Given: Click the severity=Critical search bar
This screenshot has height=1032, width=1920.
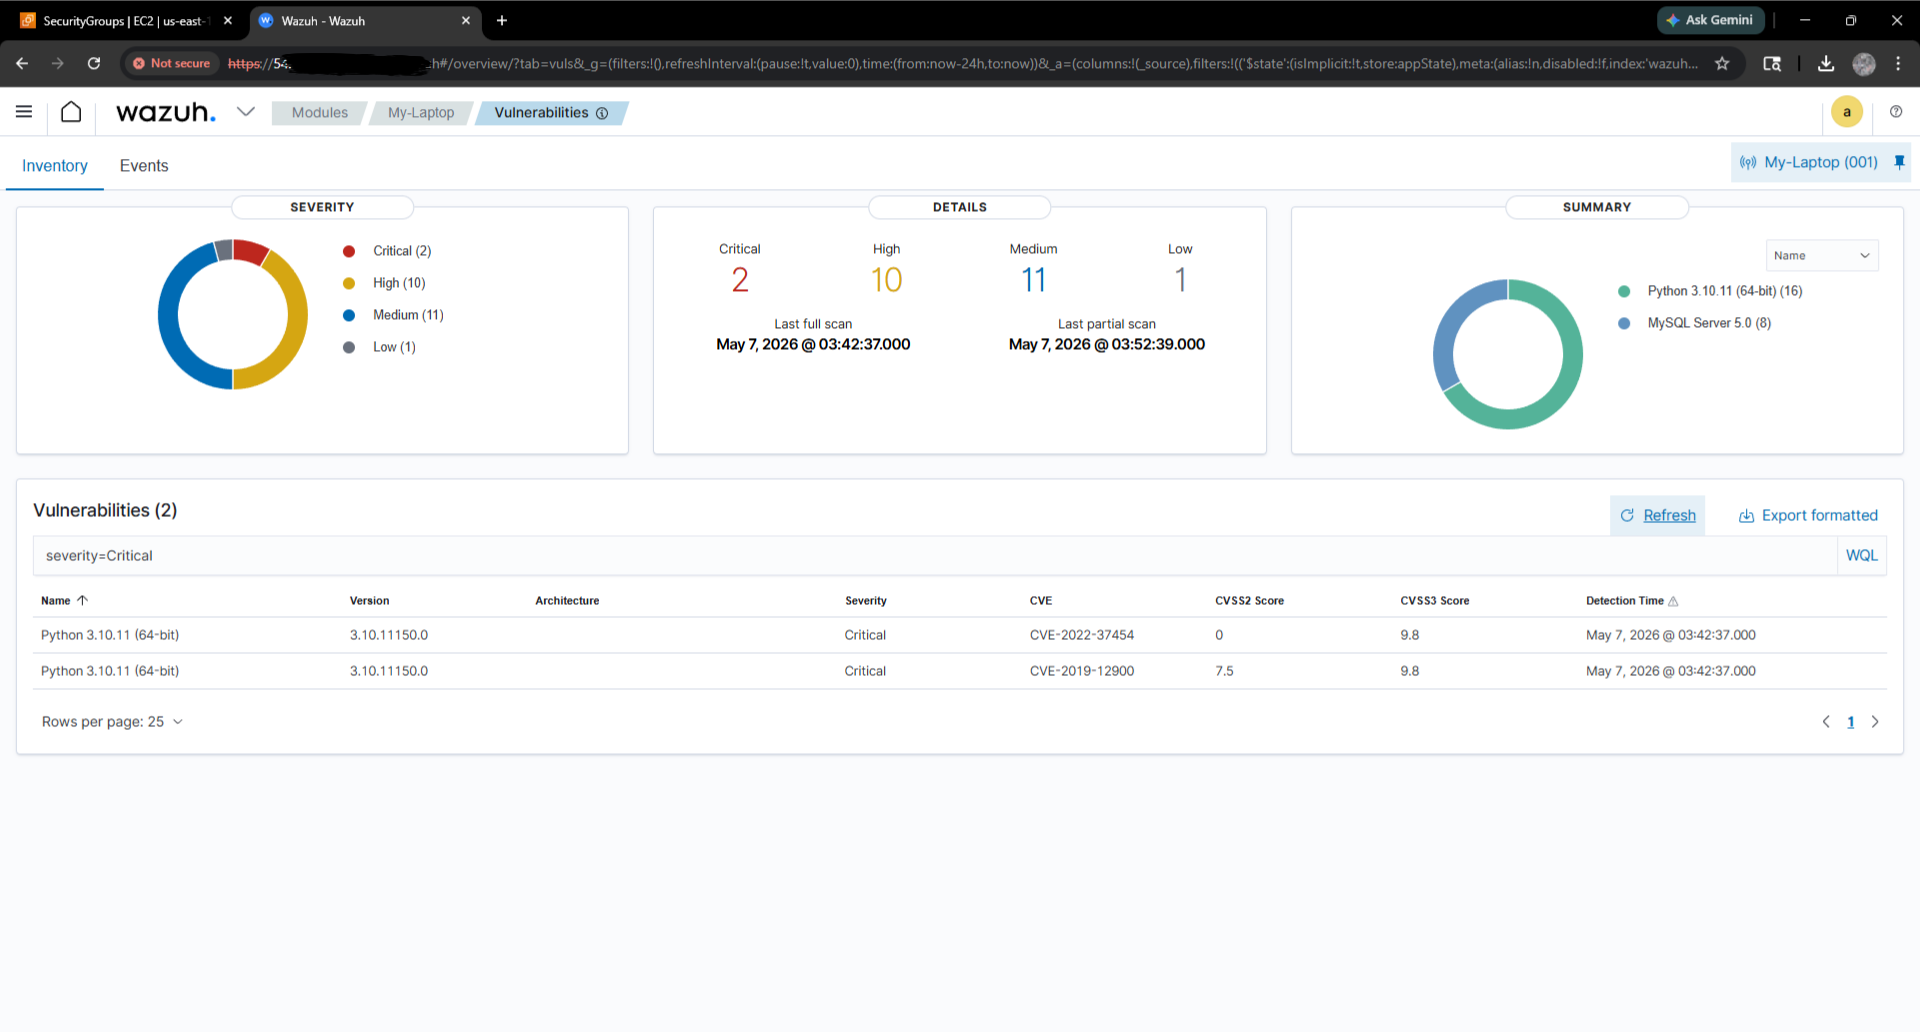Looking at the screenshot, I should pos(934,556).
